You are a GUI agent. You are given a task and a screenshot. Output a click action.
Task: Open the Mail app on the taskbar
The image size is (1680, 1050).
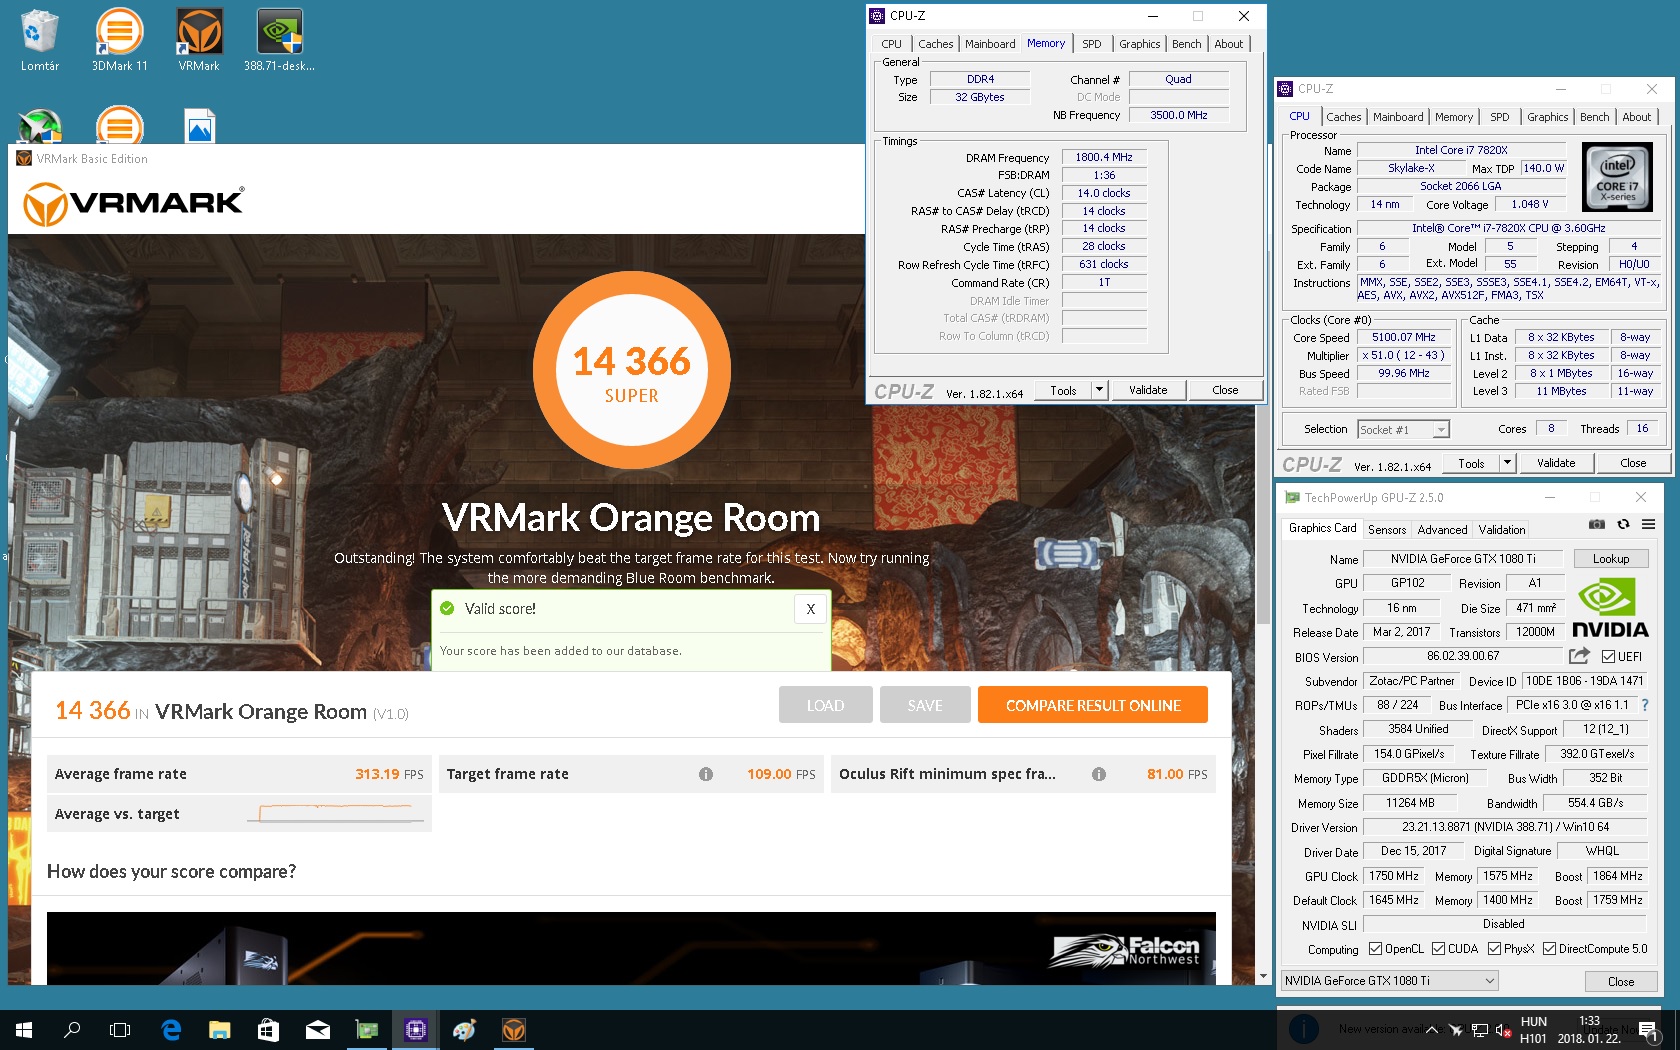coord(318,1029)
